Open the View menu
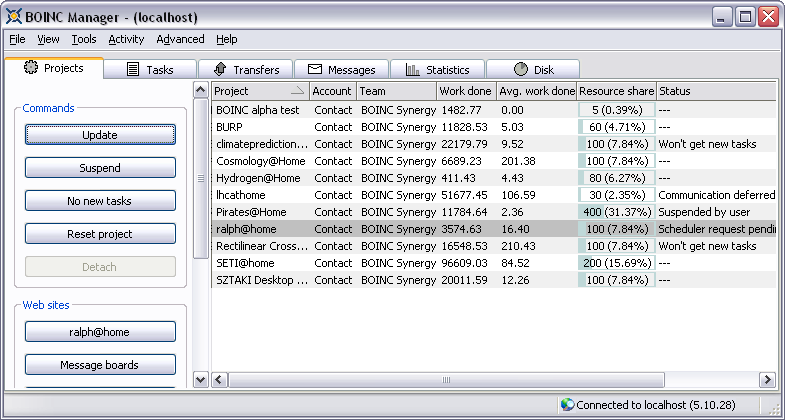 pos(48,39)
